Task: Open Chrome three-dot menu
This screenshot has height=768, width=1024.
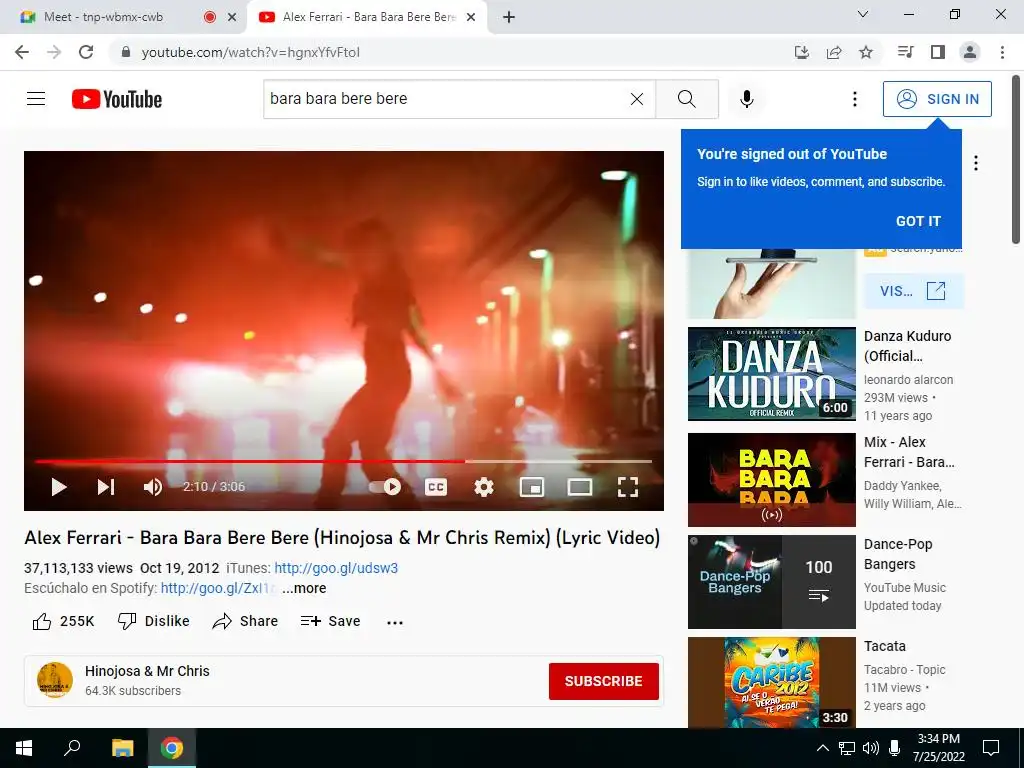Action: point(1002,52)
